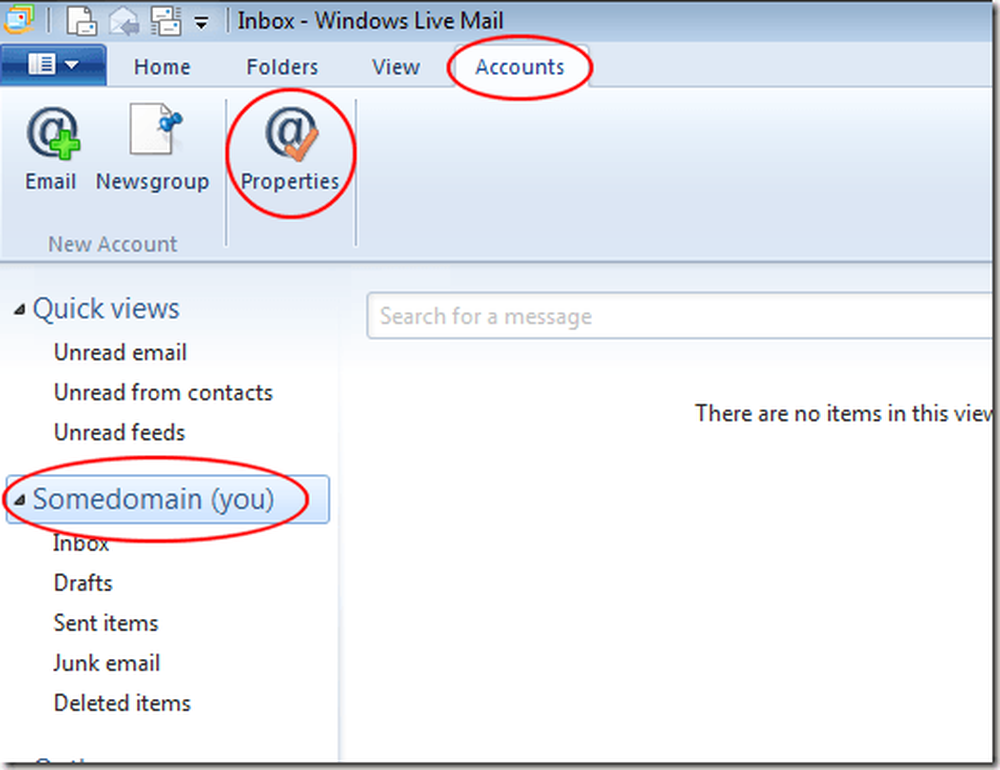Screen dimensions: 1000x770
Task: Show Unread email quick view
Action: (120, 353)
